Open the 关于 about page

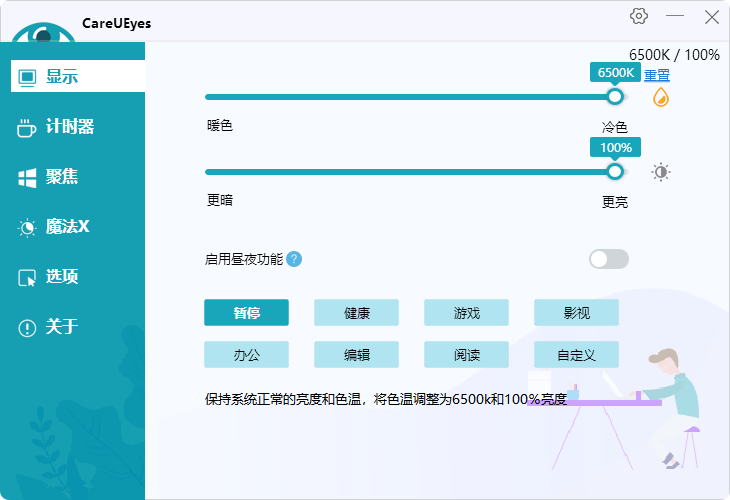coord(62,327)
